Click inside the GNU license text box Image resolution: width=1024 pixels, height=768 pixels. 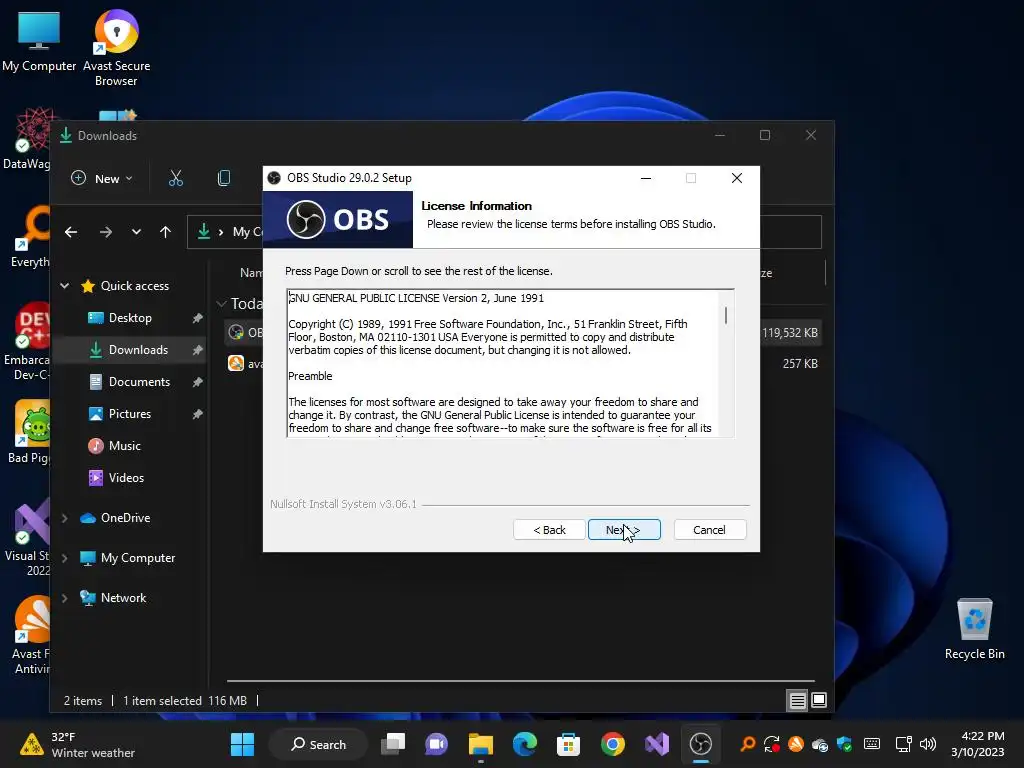click(x=503, y=363)
